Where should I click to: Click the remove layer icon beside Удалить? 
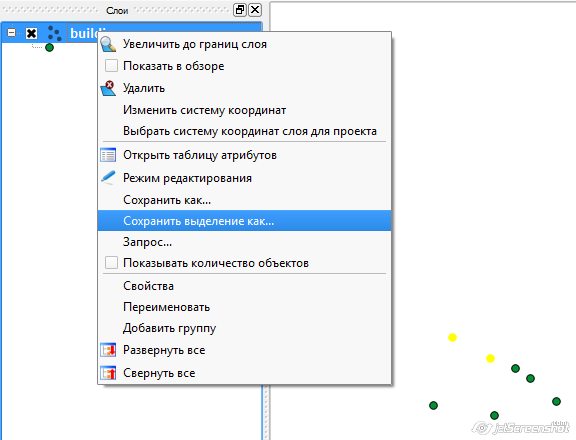(108, 88)
